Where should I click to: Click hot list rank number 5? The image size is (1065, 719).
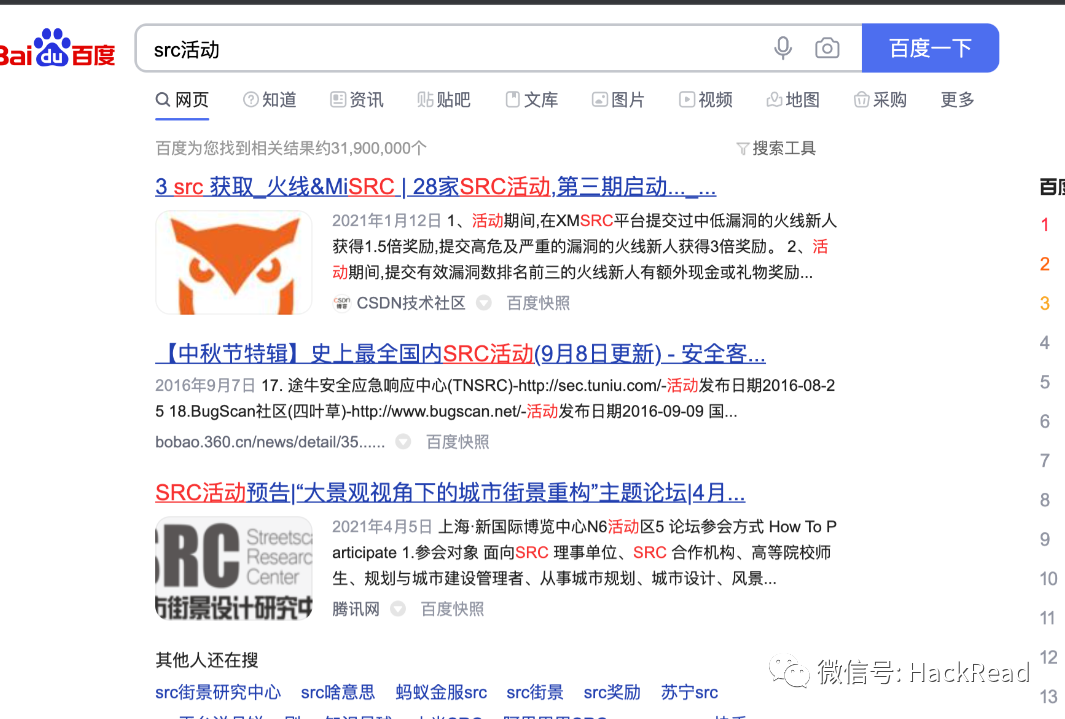coord(1045,382)
